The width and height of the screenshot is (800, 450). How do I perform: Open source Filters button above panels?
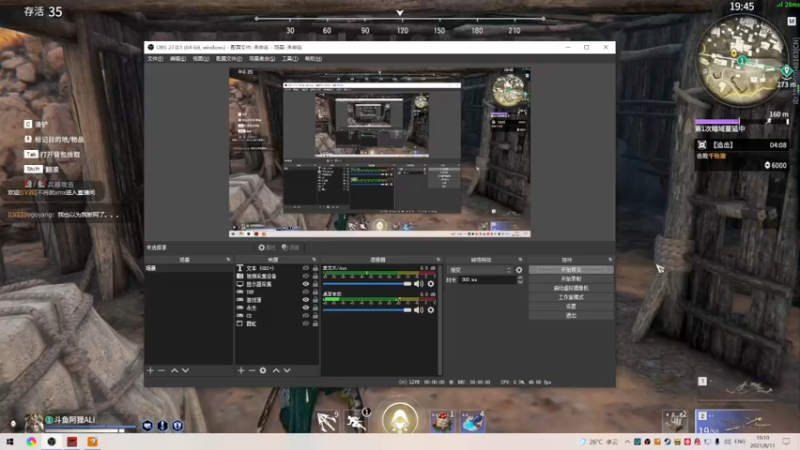(x=290, y=247)
